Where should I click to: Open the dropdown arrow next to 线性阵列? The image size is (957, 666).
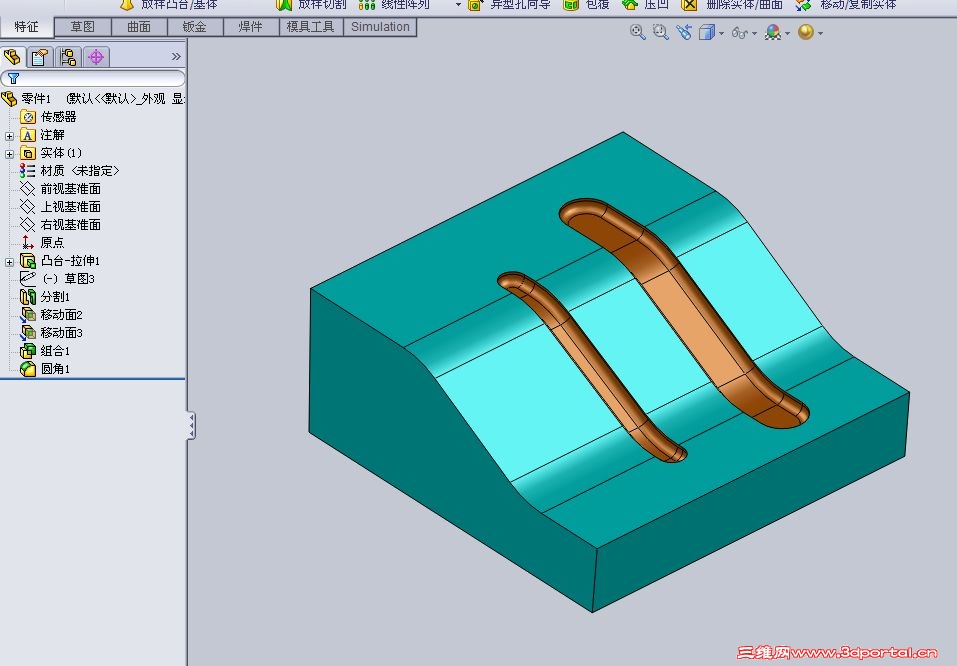(x=458, y=5)
